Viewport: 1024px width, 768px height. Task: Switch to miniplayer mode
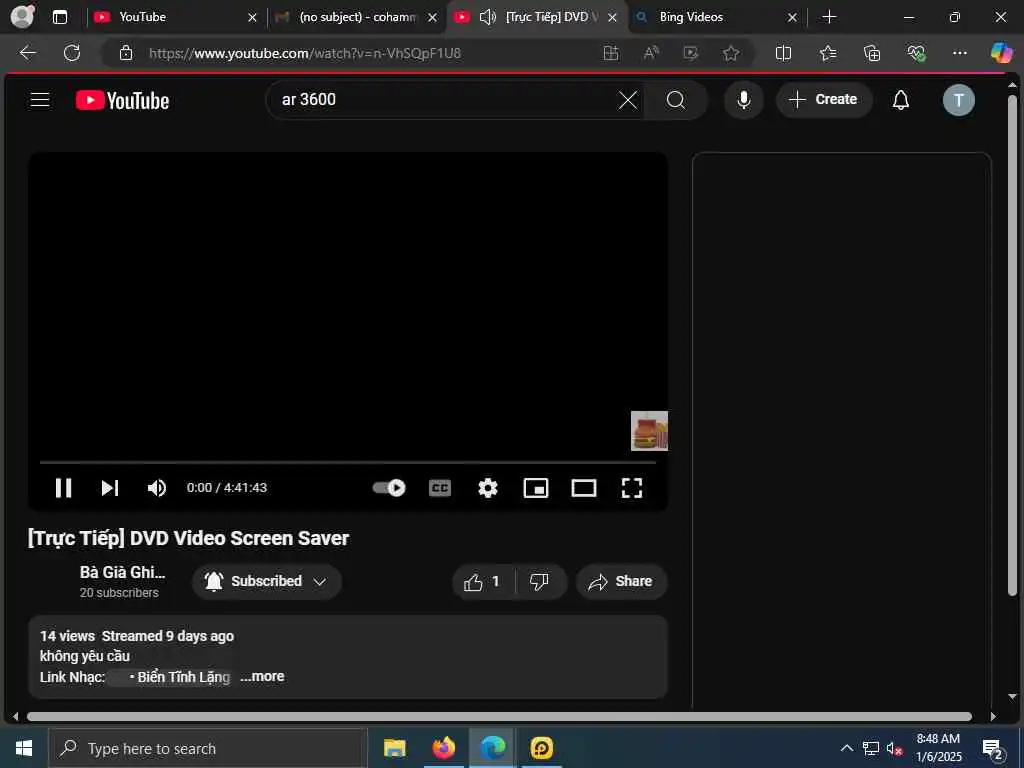pos(536,488)
